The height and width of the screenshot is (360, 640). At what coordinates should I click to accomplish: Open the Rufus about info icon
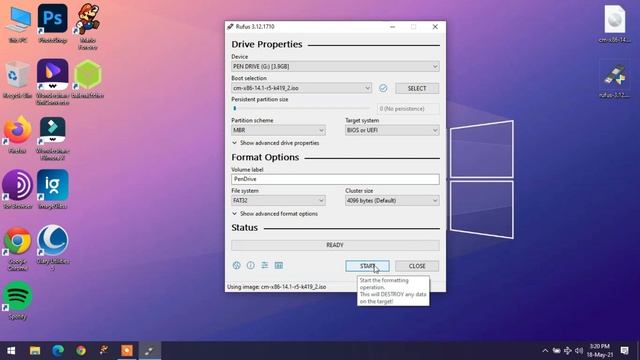pyautogui.click(x=250, y=265)
